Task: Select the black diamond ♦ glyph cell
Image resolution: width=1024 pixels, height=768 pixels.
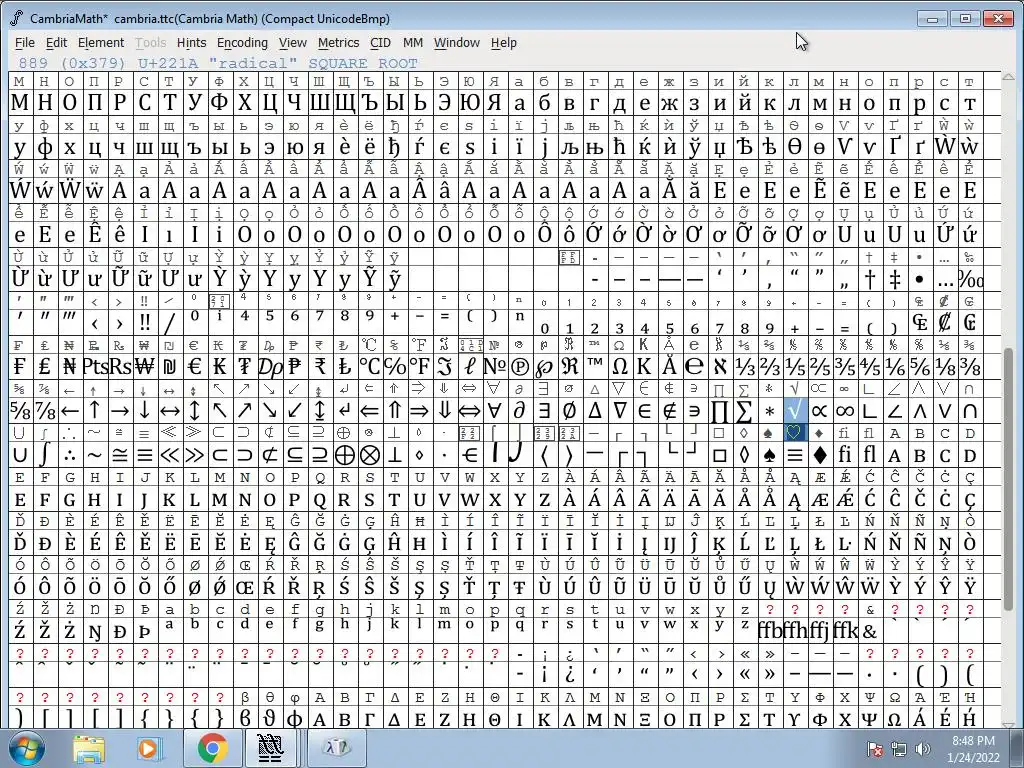Action: pyautogui.click(x=820, y=455)
